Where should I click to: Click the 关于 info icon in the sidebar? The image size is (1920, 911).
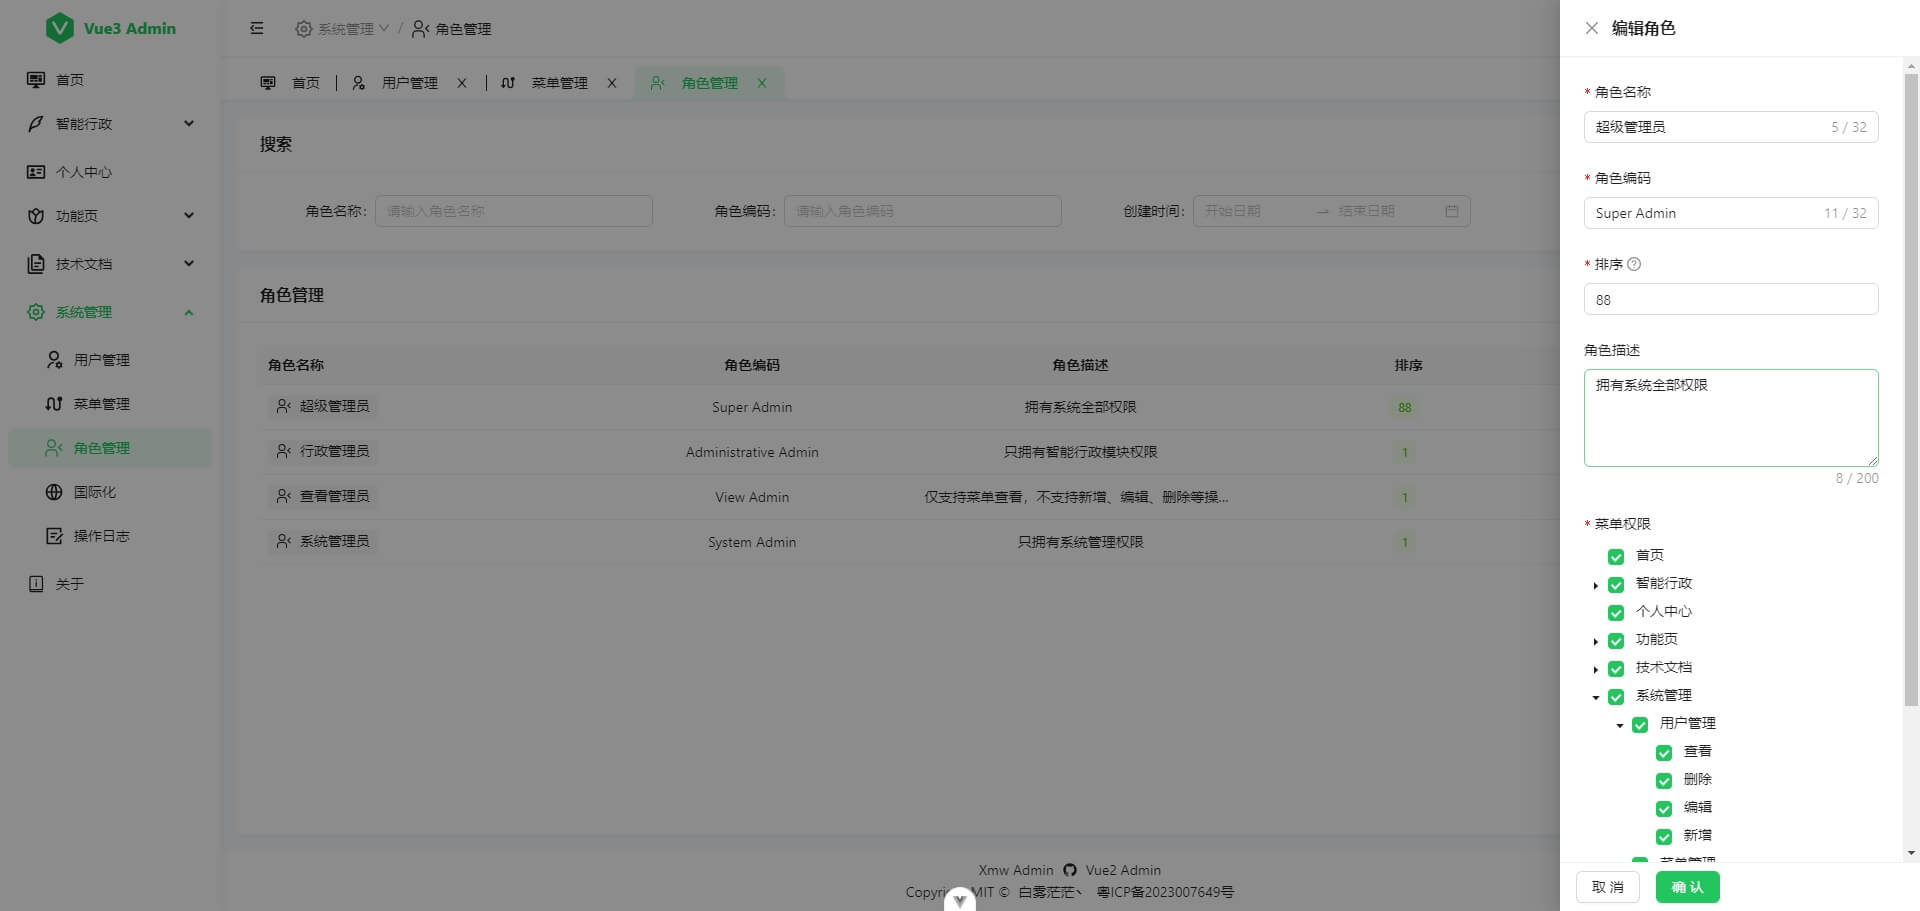[36, 584]
